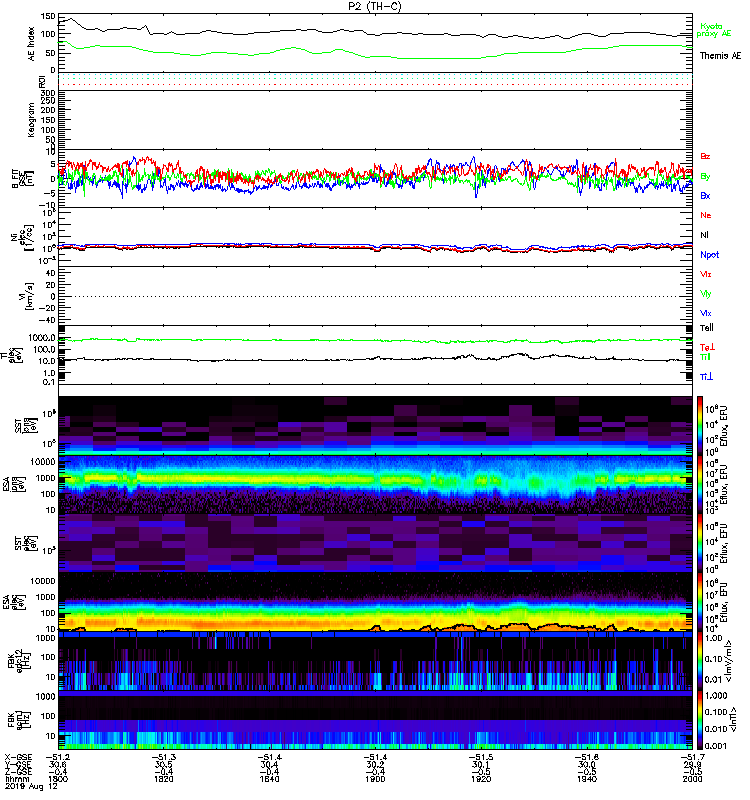Select the green By legend entry
750x800 pixels.
705,177
